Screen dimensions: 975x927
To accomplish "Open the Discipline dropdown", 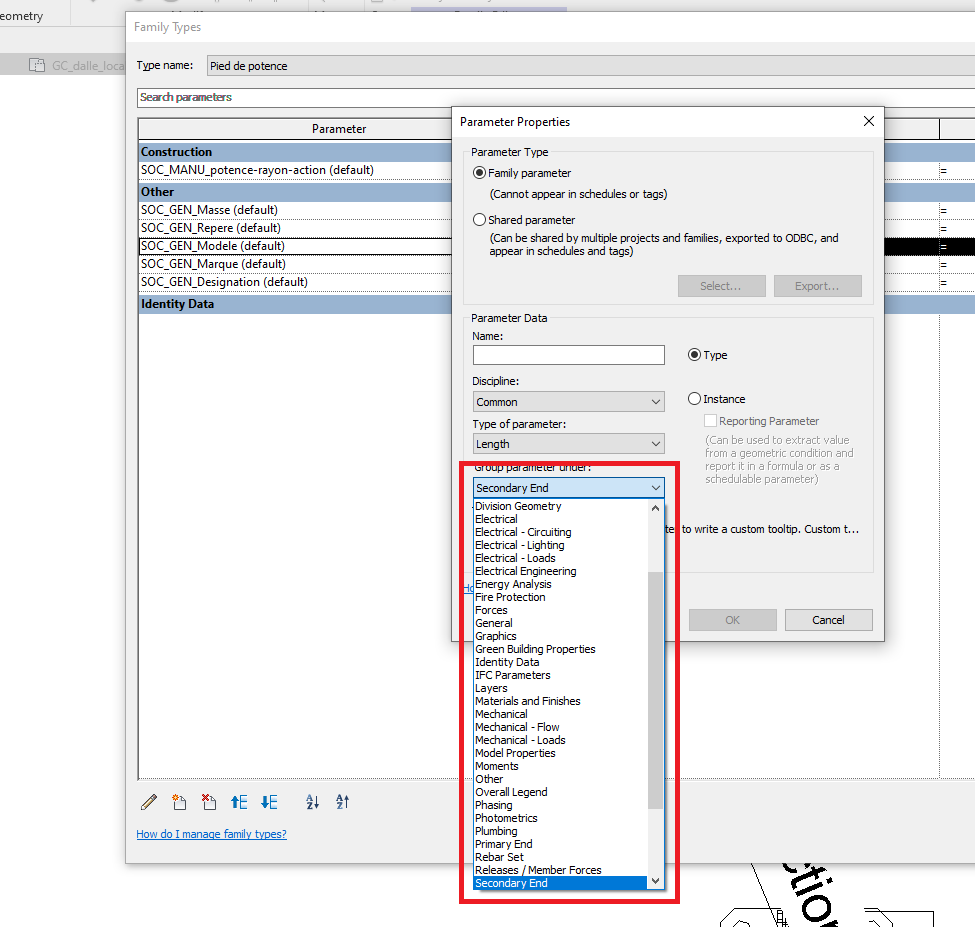I will tap(568, 402).
